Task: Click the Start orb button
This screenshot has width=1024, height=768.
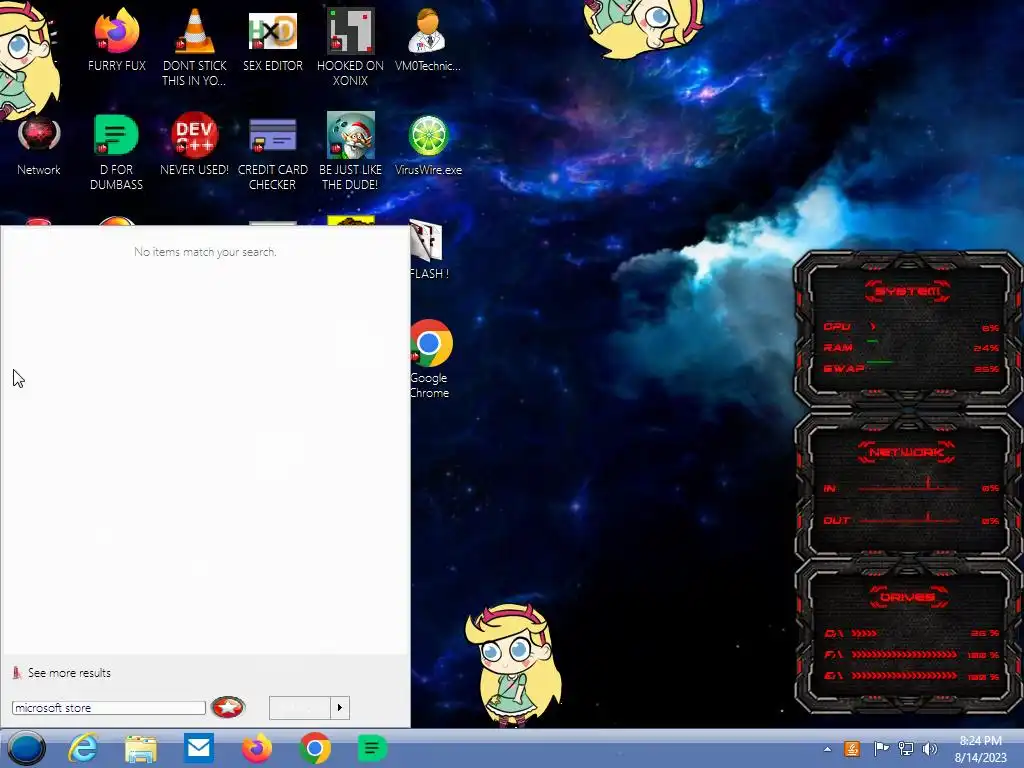Action: pos(26,748)
